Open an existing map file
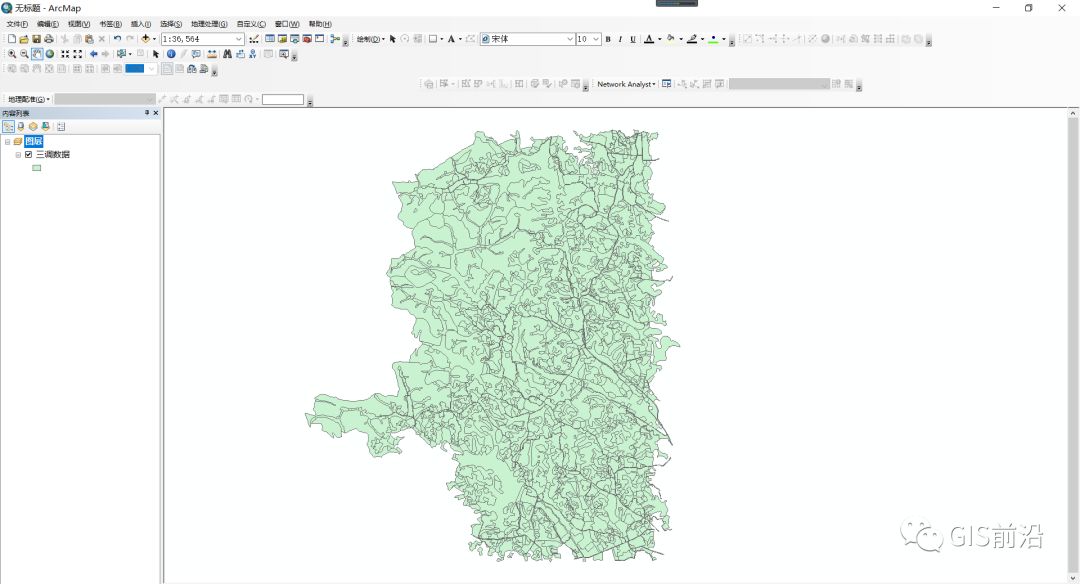 click(24, 39)
